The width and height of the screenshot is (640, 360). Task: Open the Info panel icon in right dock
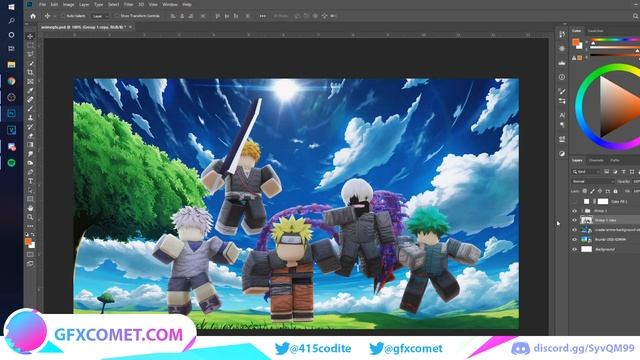(562, 77)
